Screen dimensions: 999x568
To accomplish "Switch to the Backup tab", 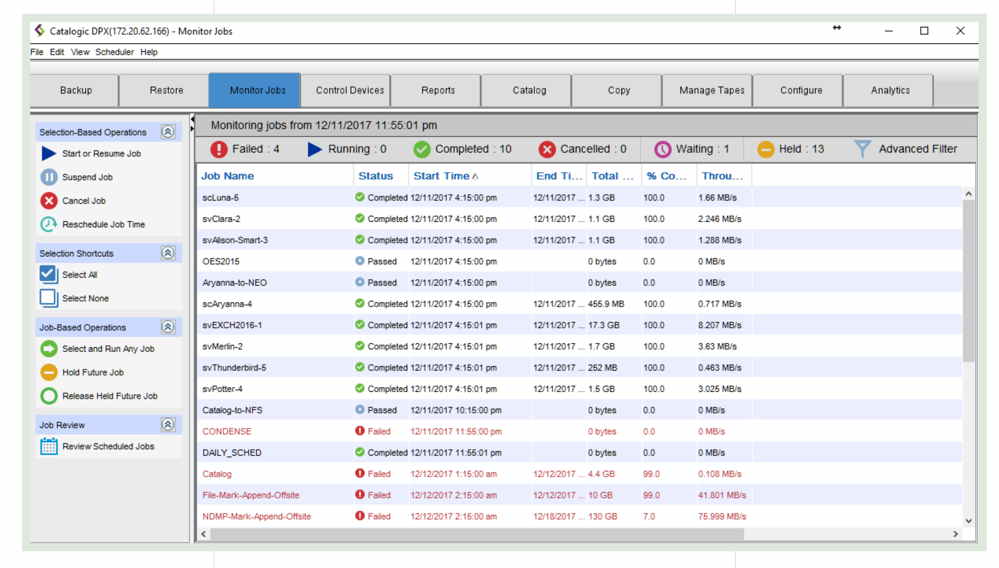I will 75,90.
